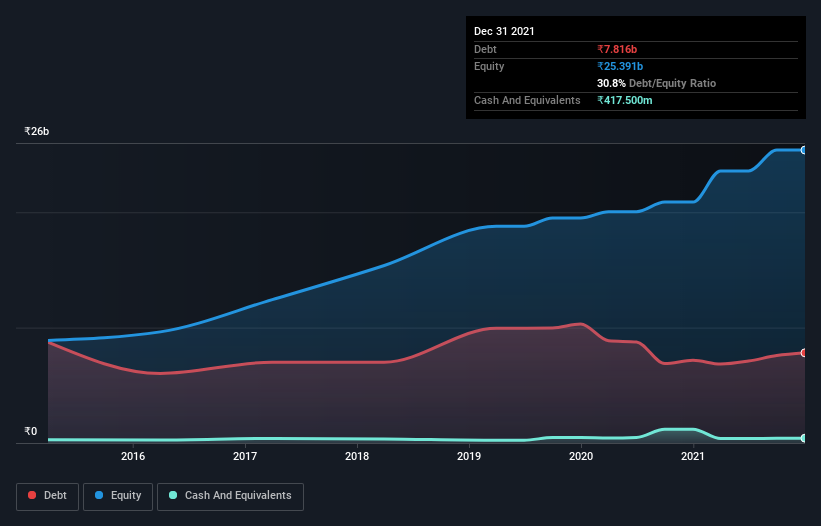This screenshot has height=526, width=821.
Task: Click the 2016 x-axis label
Action: click(133, 456)
